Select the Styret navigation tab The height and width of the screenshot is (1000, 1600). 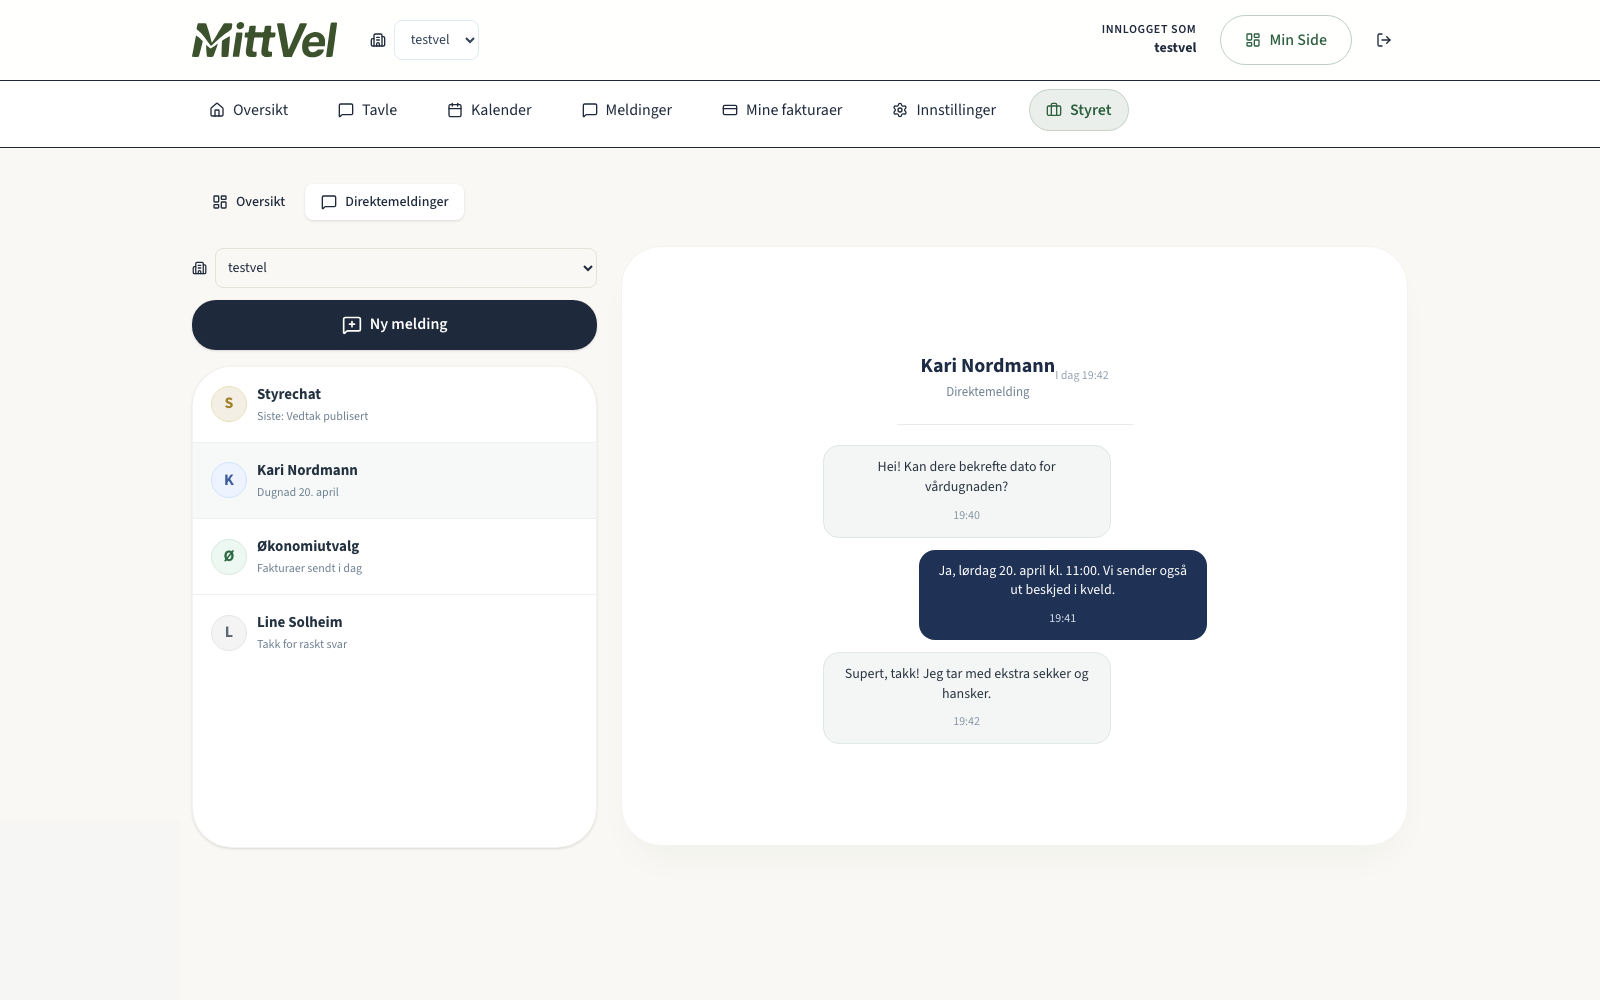point(1078,110)
